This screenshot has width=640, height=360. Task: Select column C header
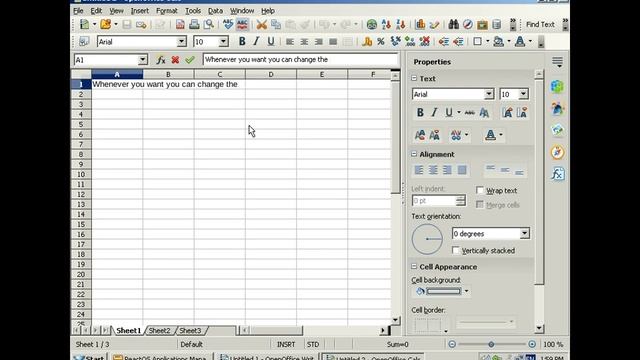pos(220,74)
